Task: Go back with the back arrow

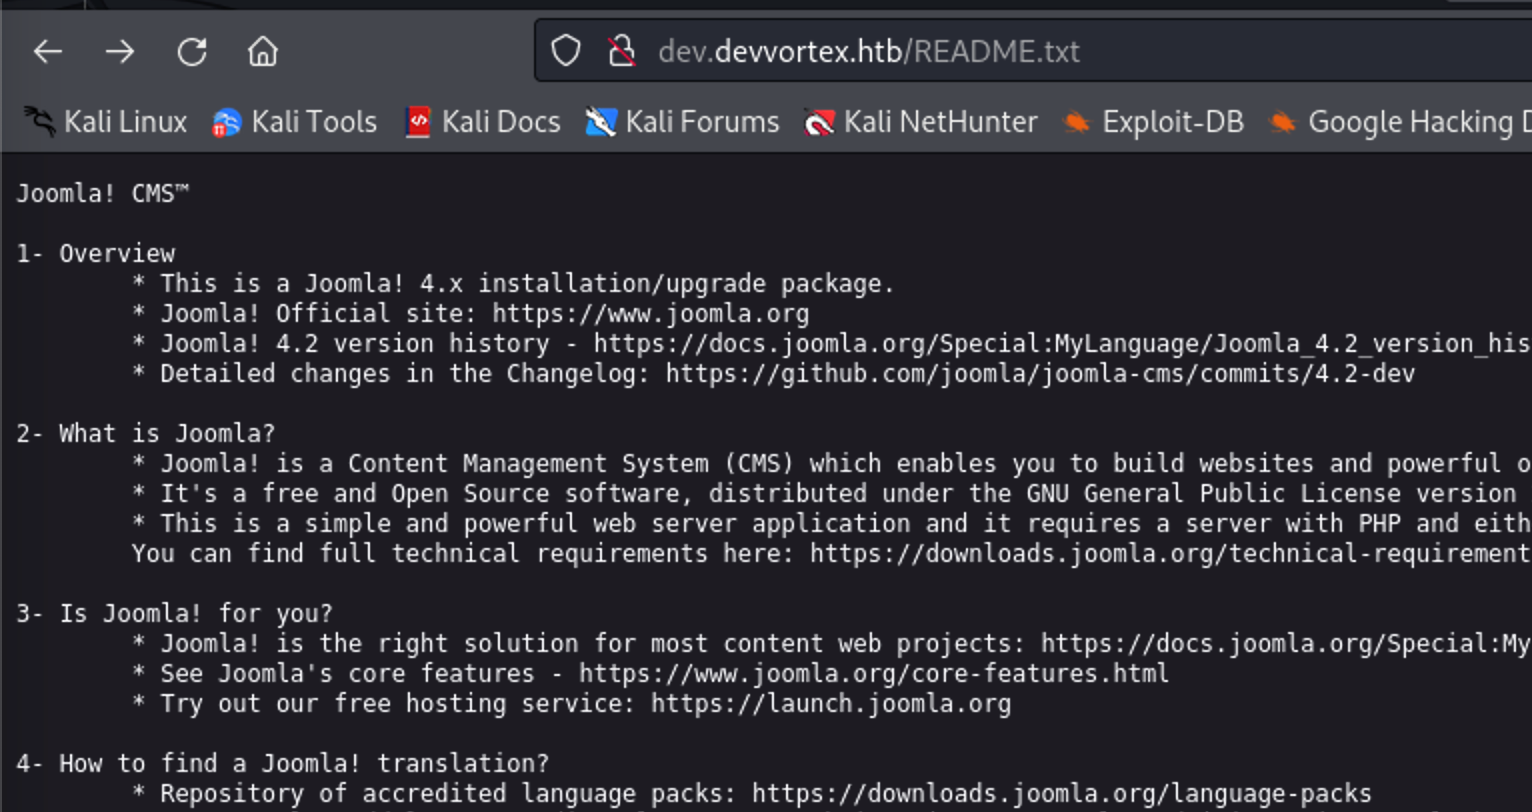Action: (47, 51)
